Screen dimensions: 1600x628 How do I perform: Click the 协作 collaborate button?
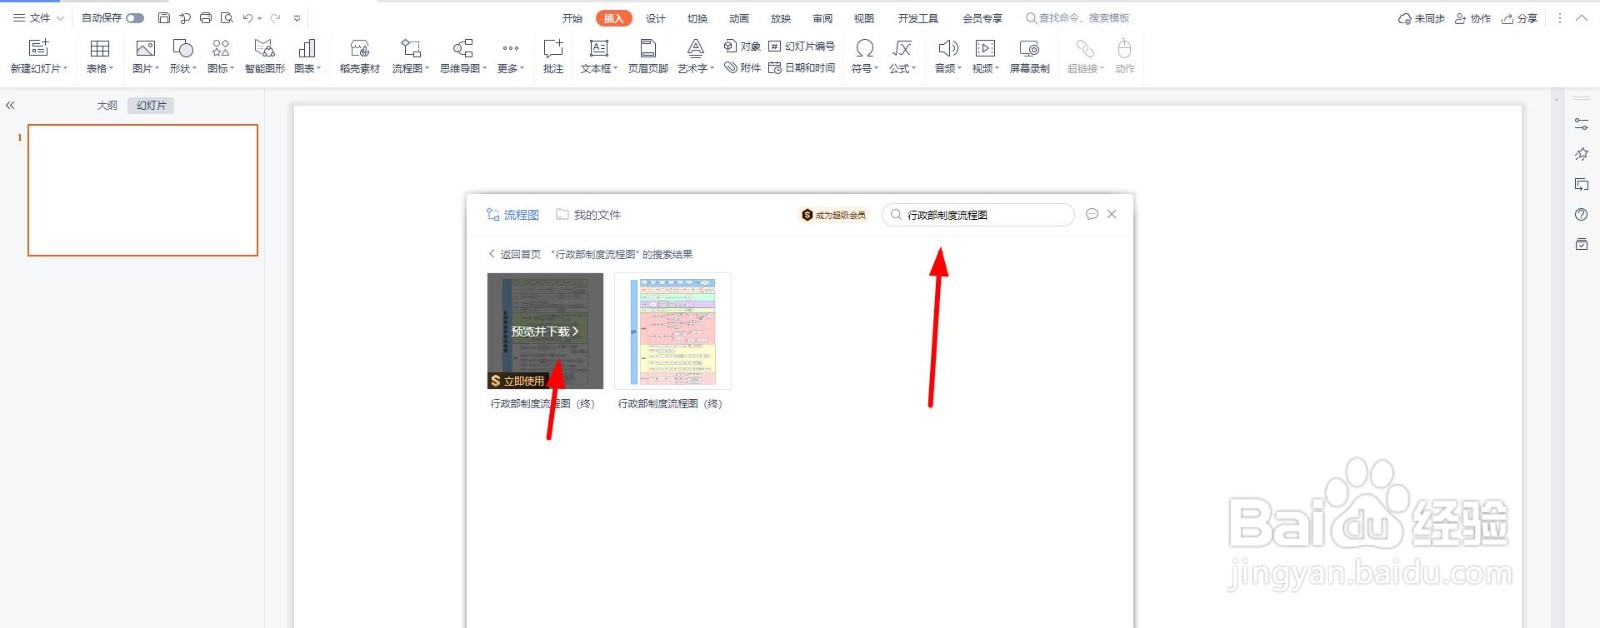(1473, 18)
